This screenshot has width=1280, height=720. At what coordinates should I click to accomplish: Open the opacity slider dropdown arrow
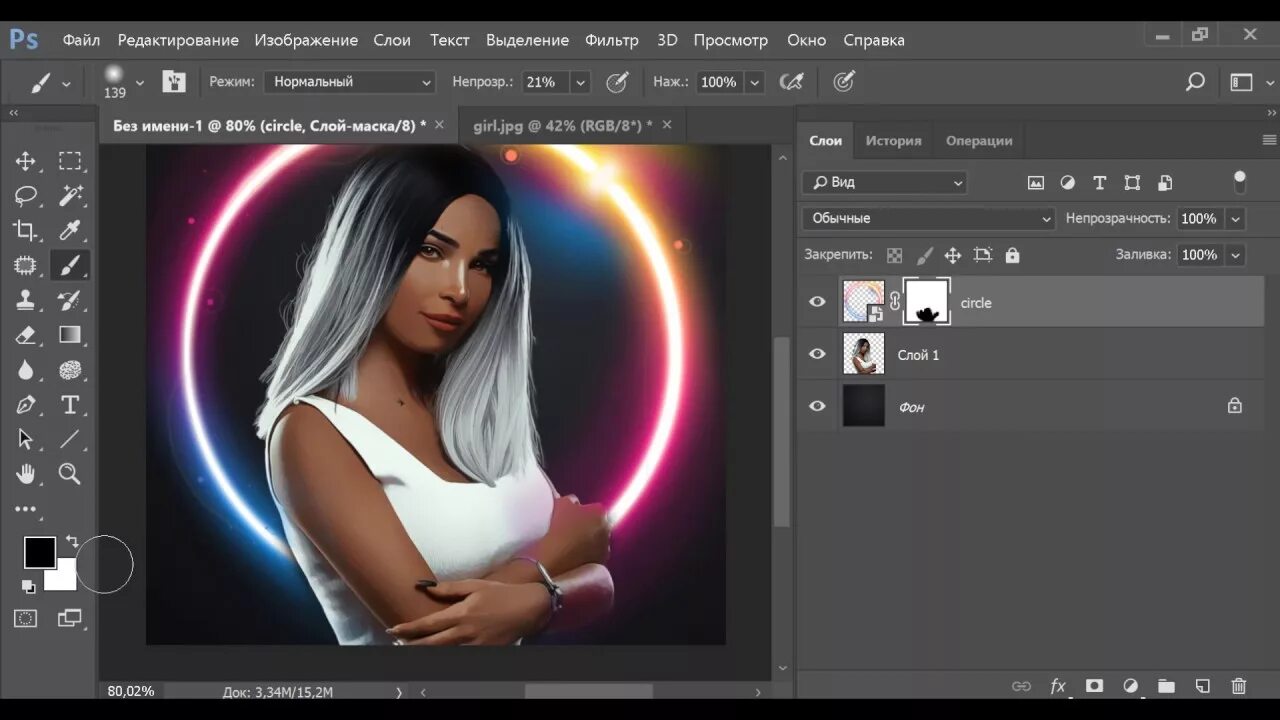pyautogui.click(x=580, y=82)
